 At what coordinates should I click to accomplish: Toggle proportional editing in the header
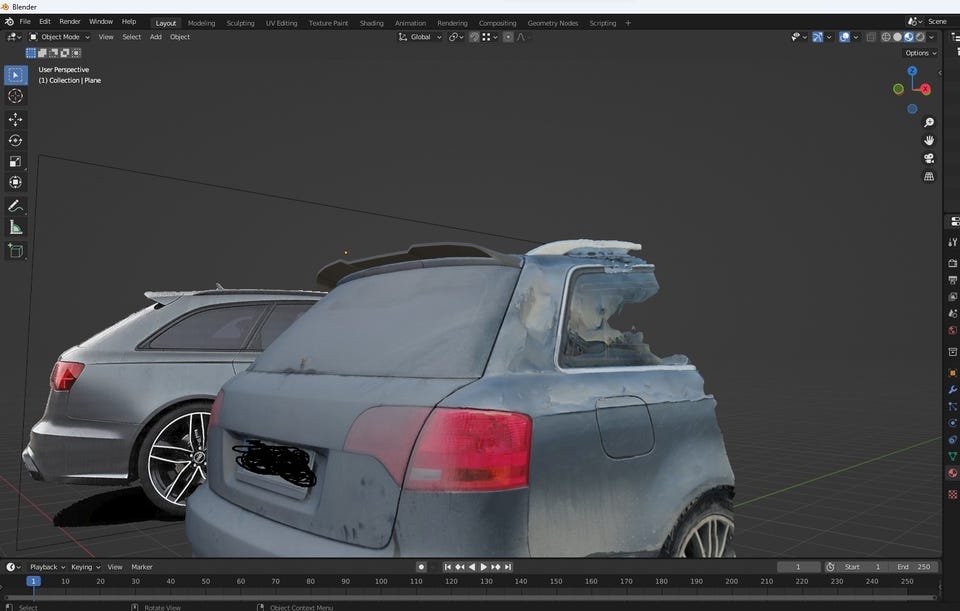point(508,37)
